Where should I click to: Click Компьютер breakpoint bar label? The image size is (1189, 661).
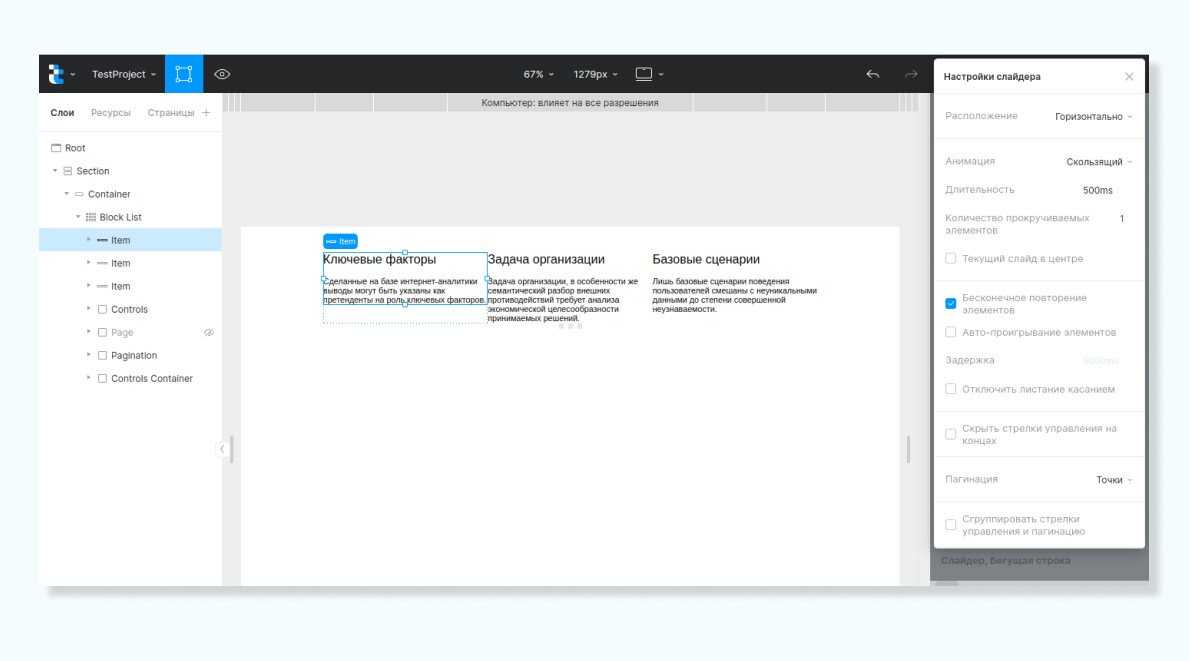coord(569,103)
